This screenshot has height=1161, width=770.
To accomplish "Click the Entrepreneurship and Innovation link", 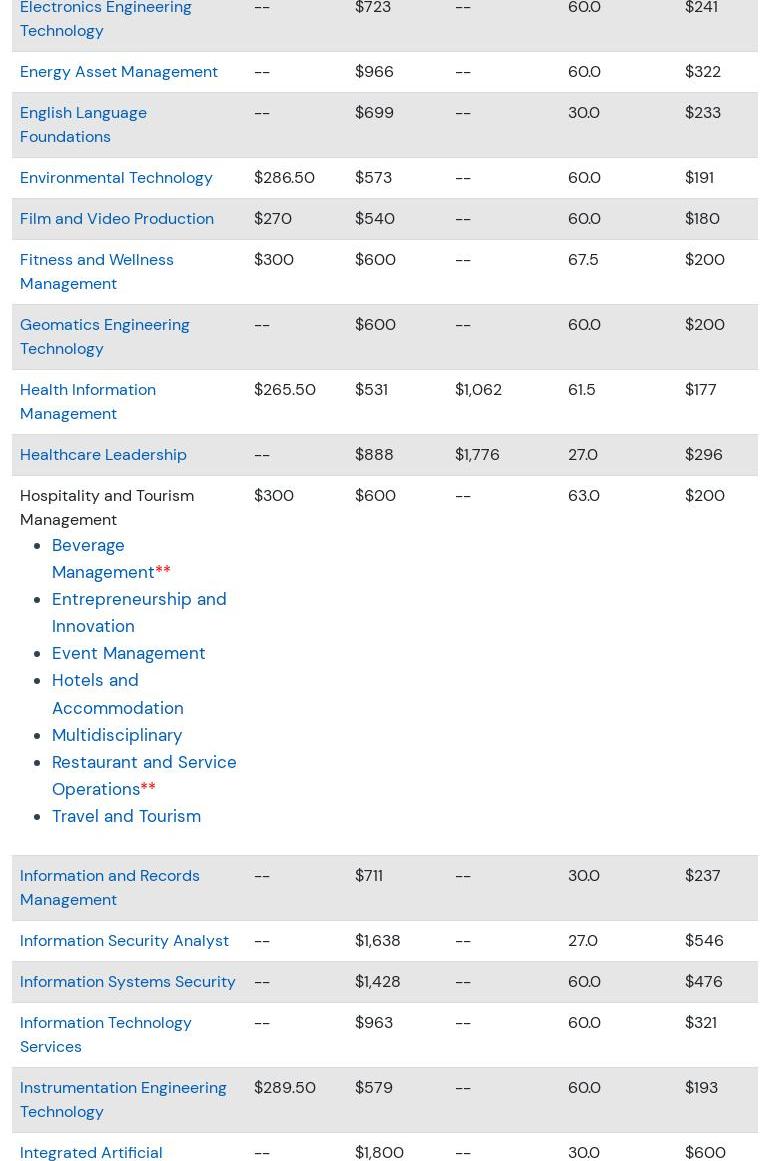I will 139,612.
